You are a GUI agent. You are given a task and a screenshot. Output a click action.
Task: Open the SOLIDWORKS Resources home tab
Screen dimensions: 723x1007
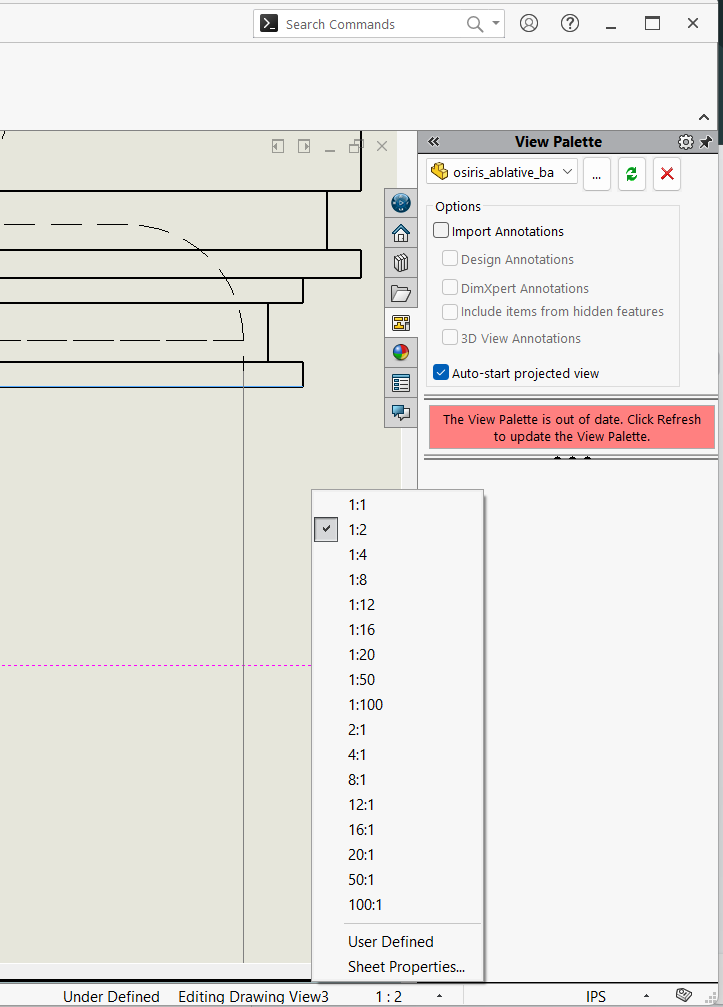401,233
